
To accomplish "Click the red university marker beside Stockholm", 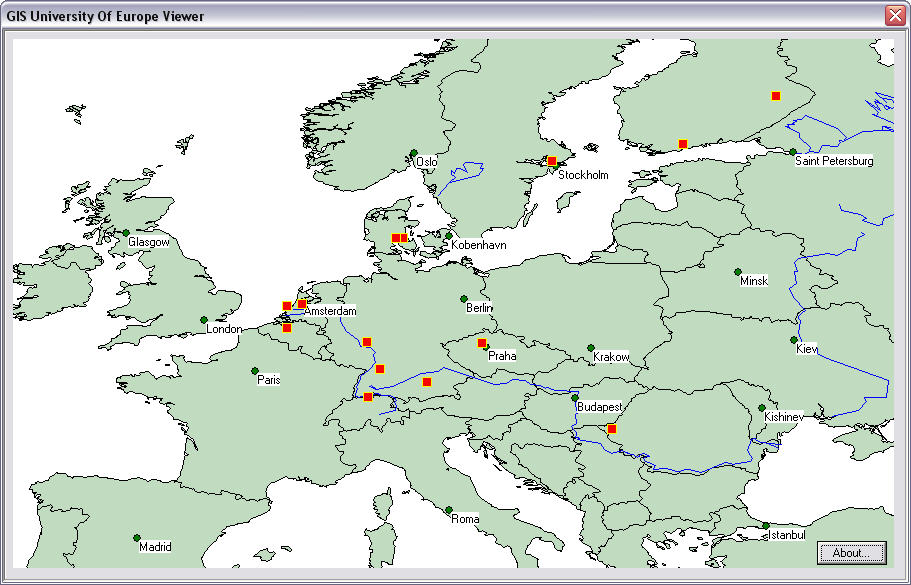I will coord(552,161).
